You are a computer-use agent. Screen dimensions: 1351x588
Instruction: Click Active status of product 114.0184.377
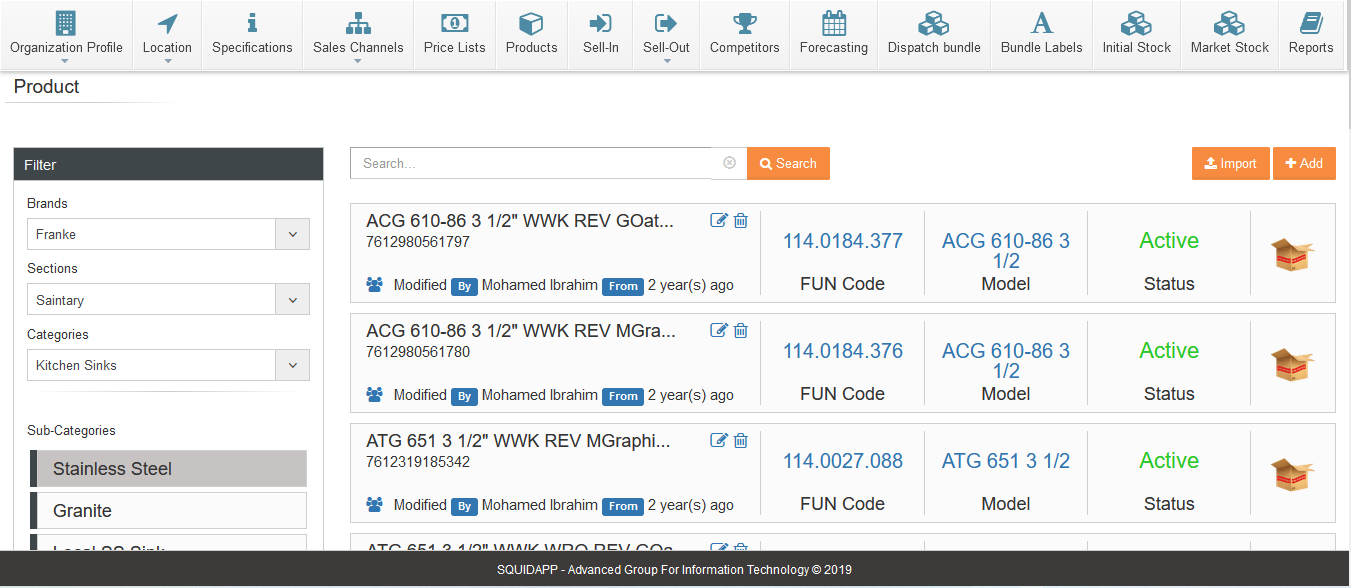point(1169,241)
